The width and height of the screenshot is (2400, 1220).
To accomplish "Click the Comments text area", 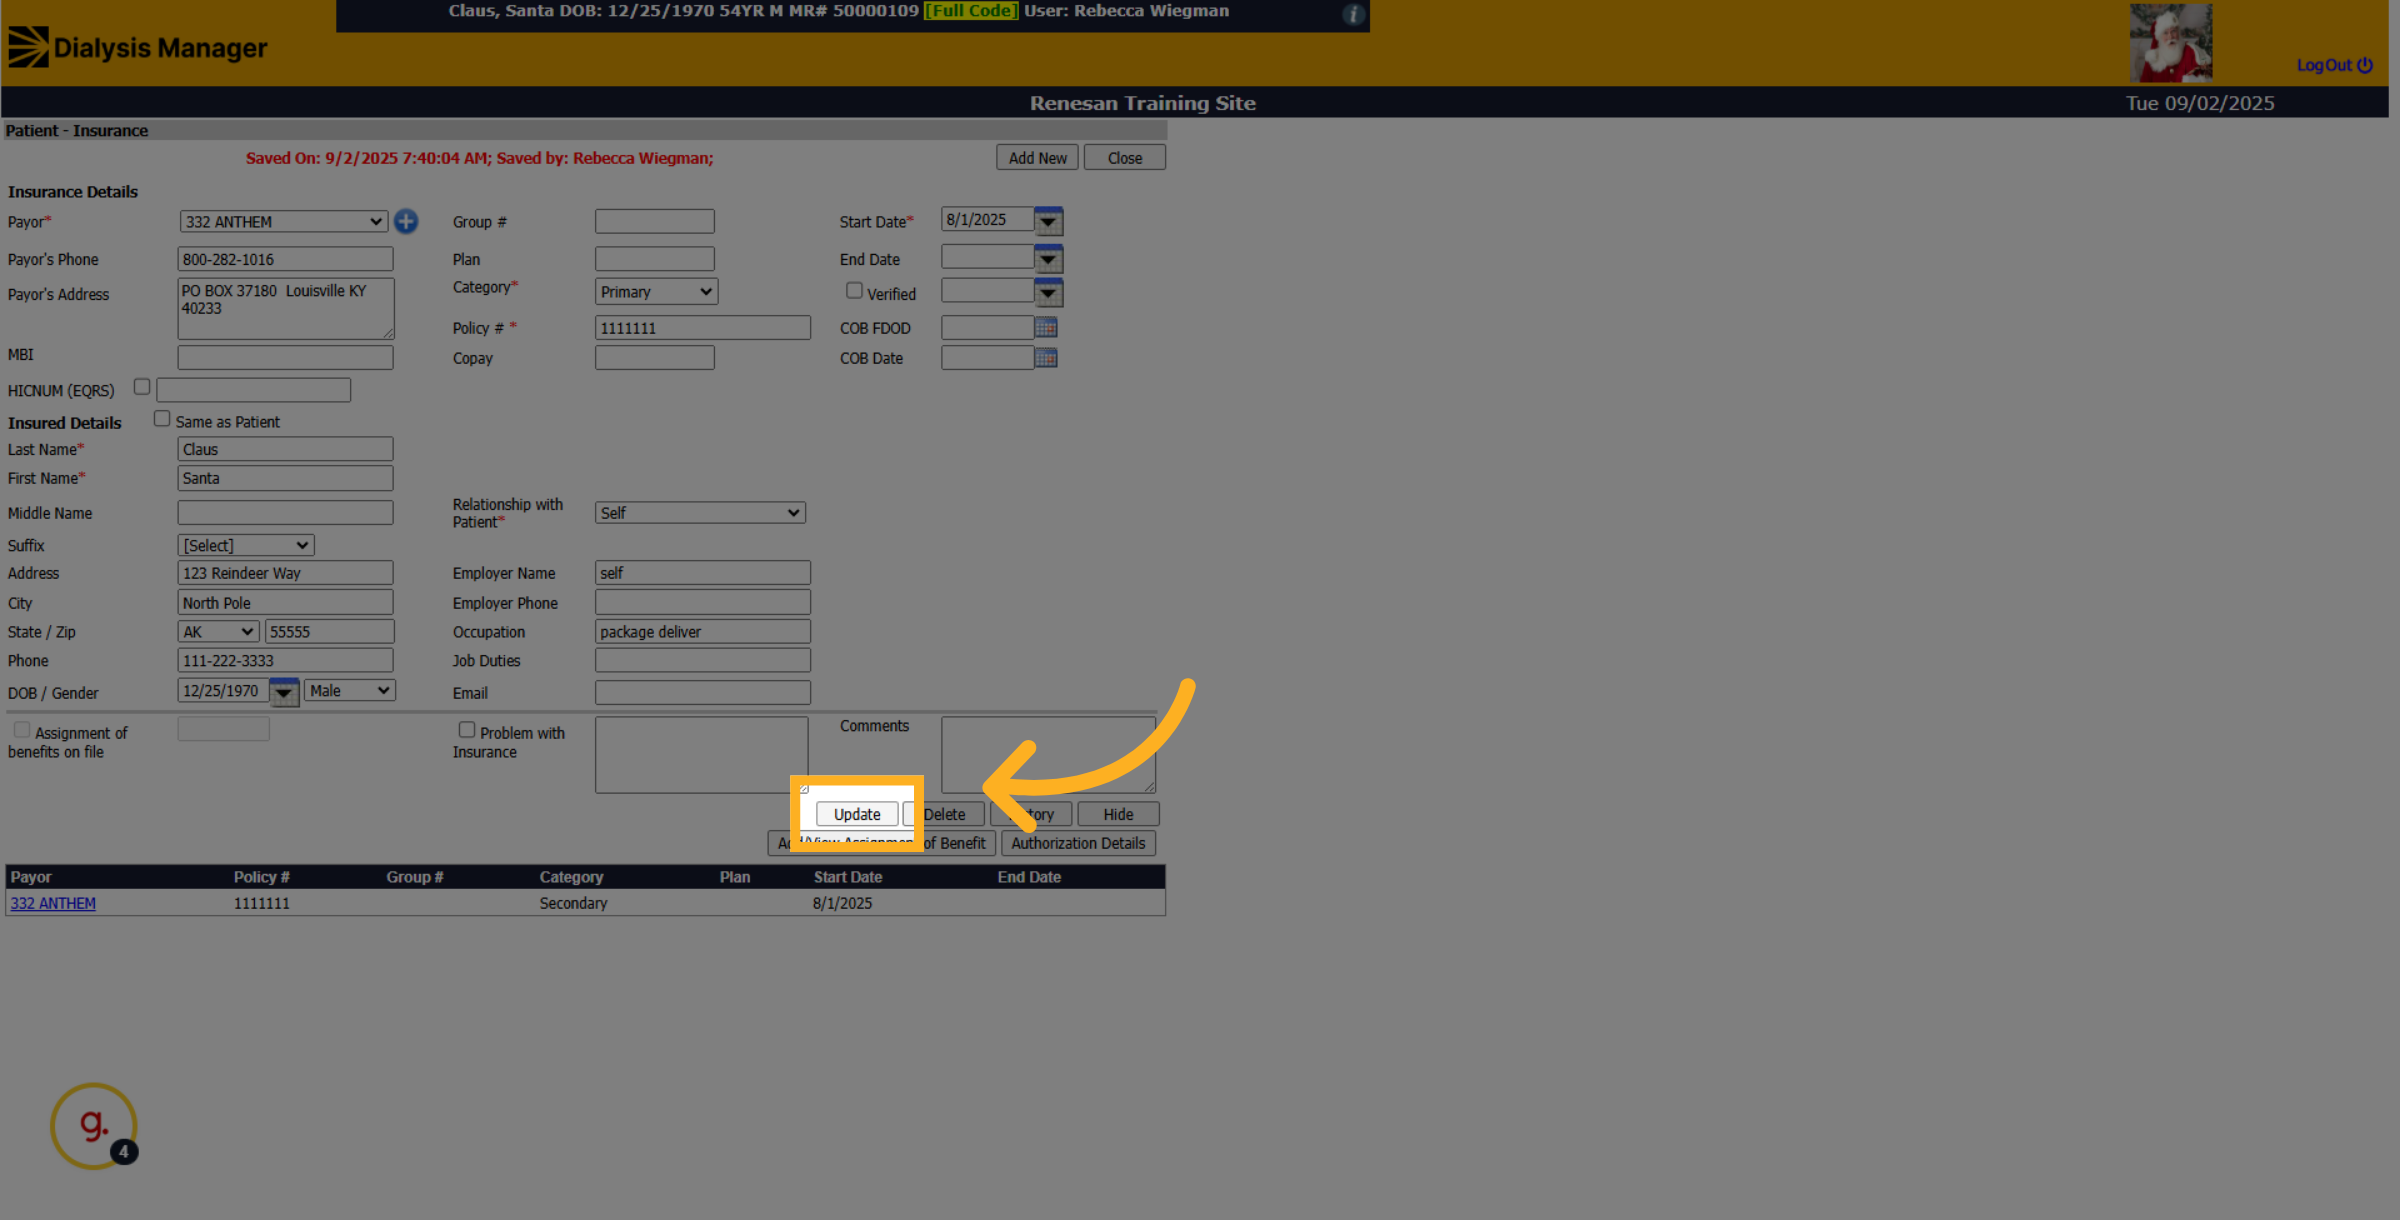I will click(x=1048, y=755).
